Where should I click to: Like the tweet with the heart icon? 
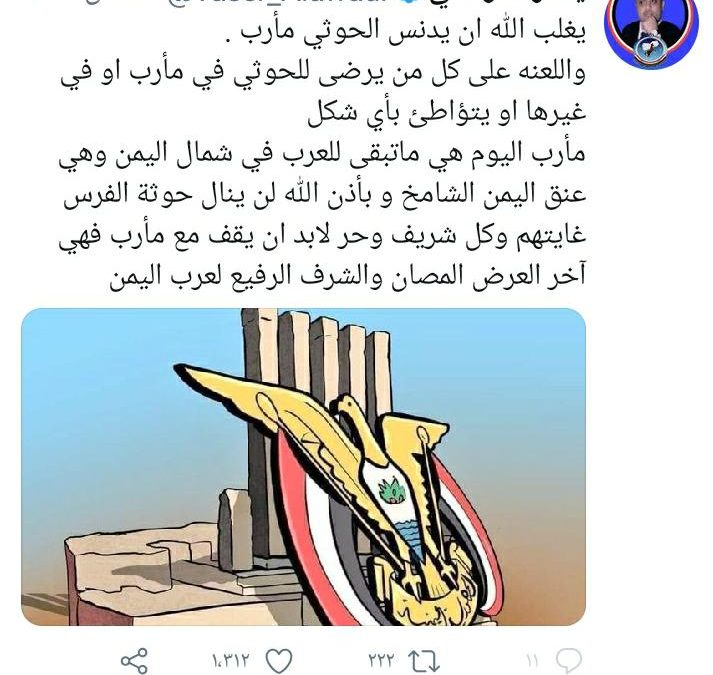click(279, 661)
